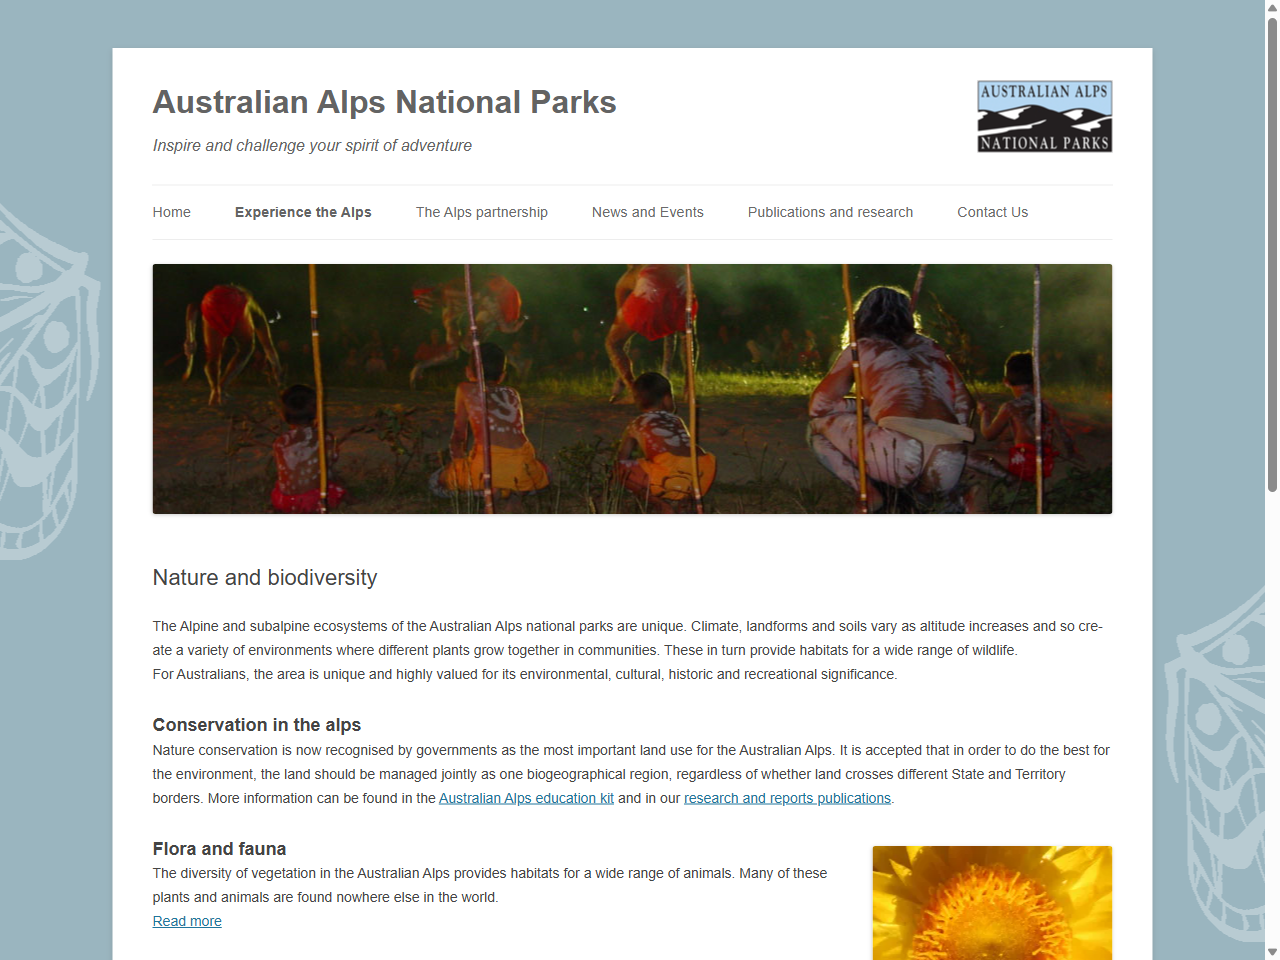This screenshot has width=1280, height=960.
Task: Follow the Australian Alps education kit link
Action: pos(526,798)
